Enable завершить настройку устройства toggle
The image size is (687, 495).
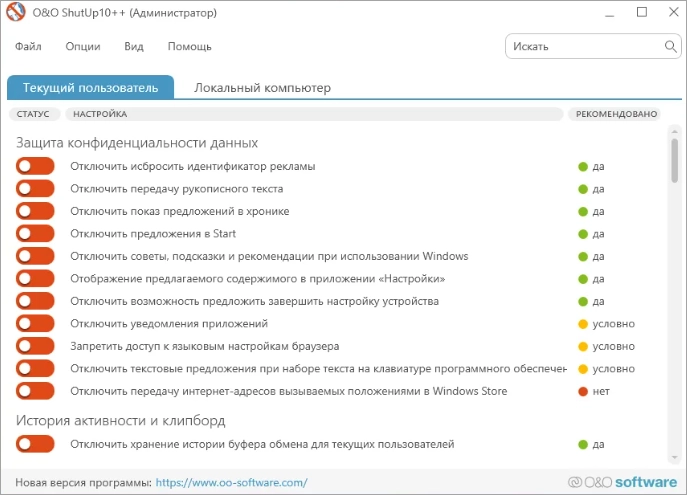(x=35, y=301)
